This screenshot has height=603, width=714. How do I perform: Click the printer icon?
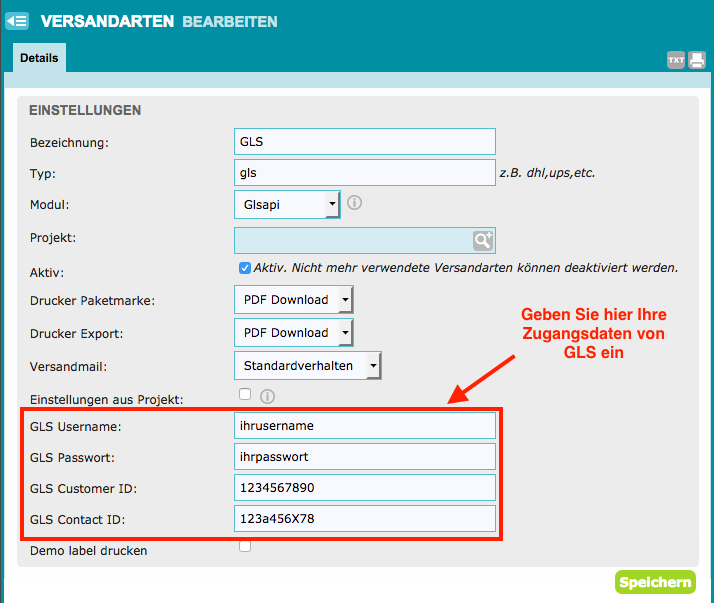[696, 60]
